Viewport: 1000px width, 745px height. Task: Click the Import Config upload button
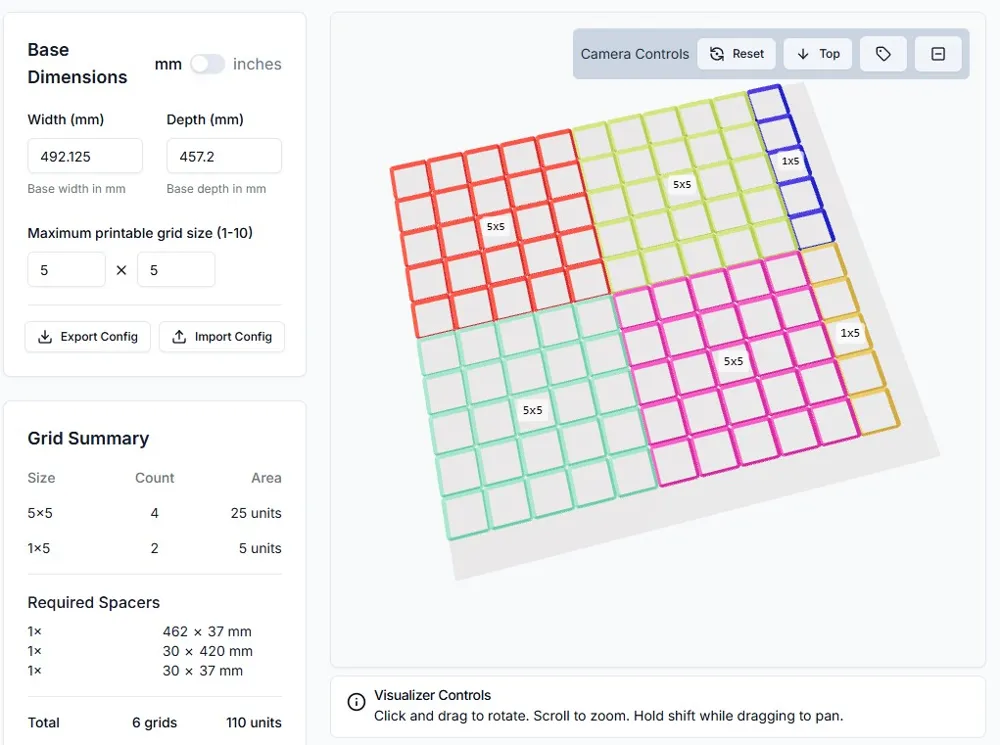[222, 337]
